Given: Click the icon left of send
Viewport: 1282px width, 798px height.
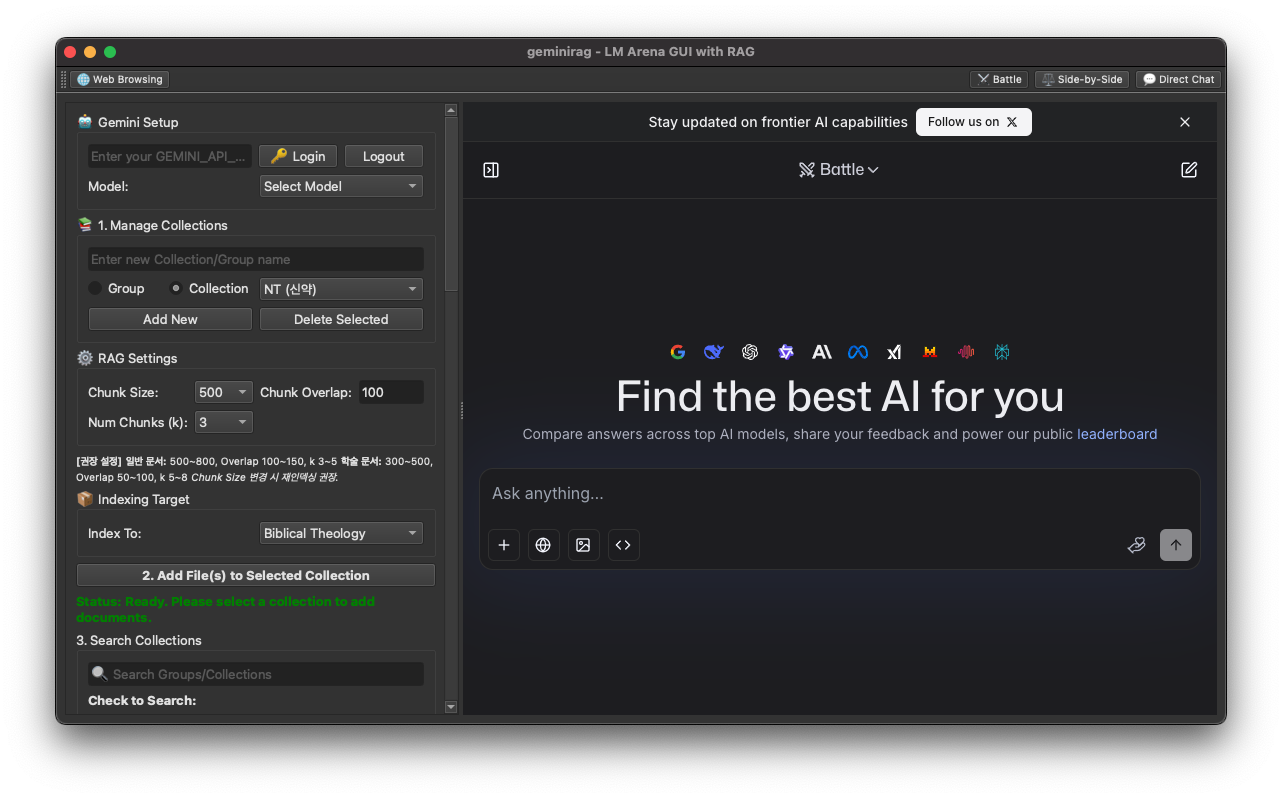Looking at the screenshot, I should point(1136,545).
